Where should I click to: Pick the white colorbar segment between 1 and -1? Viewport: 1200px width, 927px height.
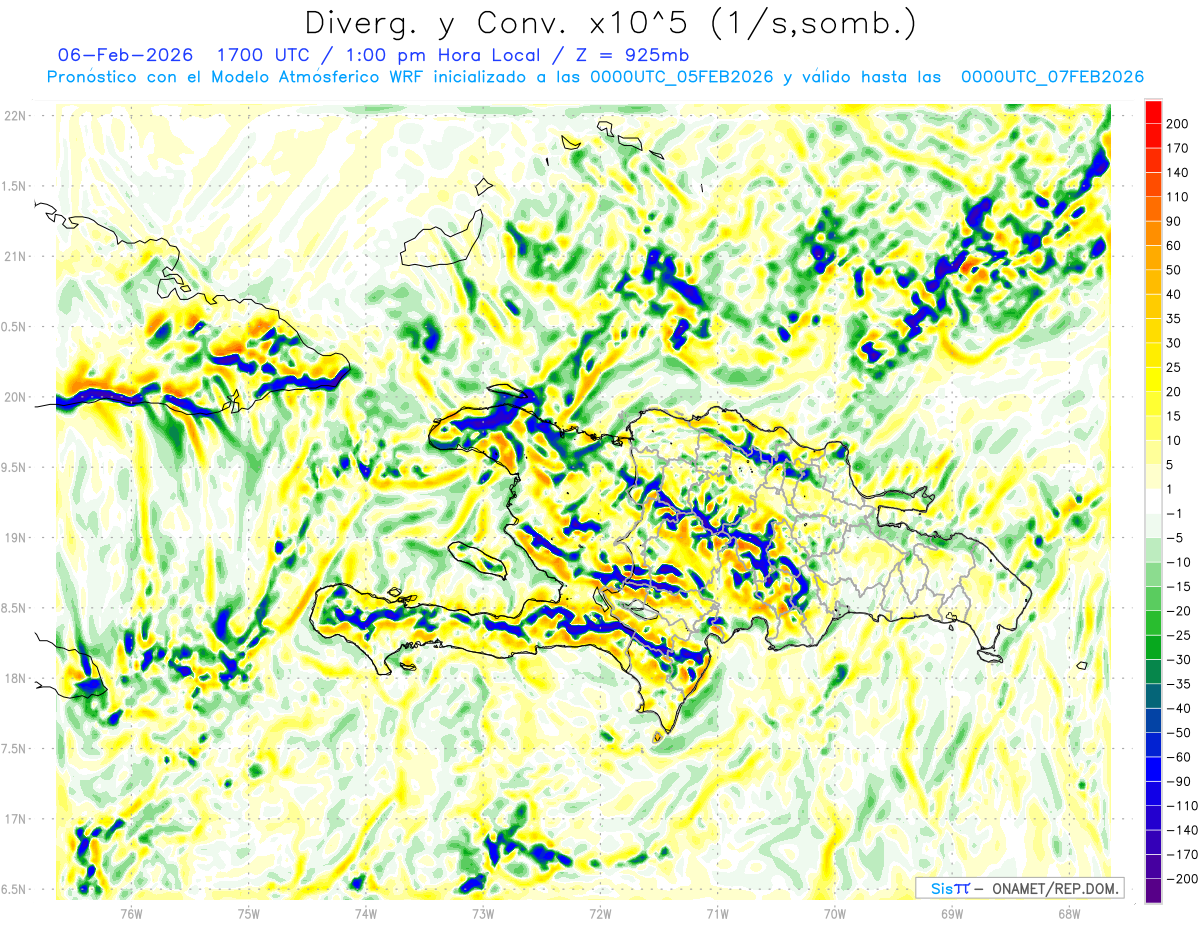(x=1153, y=501)
